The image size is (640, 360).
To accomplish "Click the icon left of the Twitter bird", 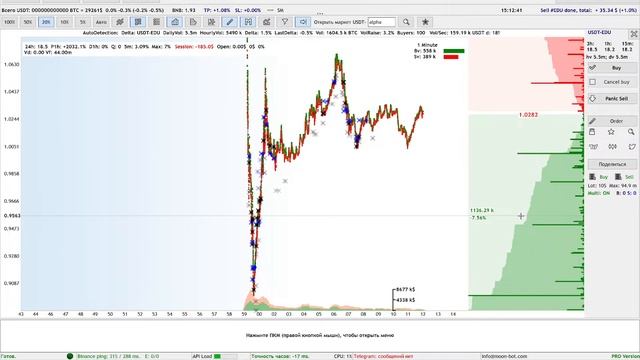I will tap(613, 147).
